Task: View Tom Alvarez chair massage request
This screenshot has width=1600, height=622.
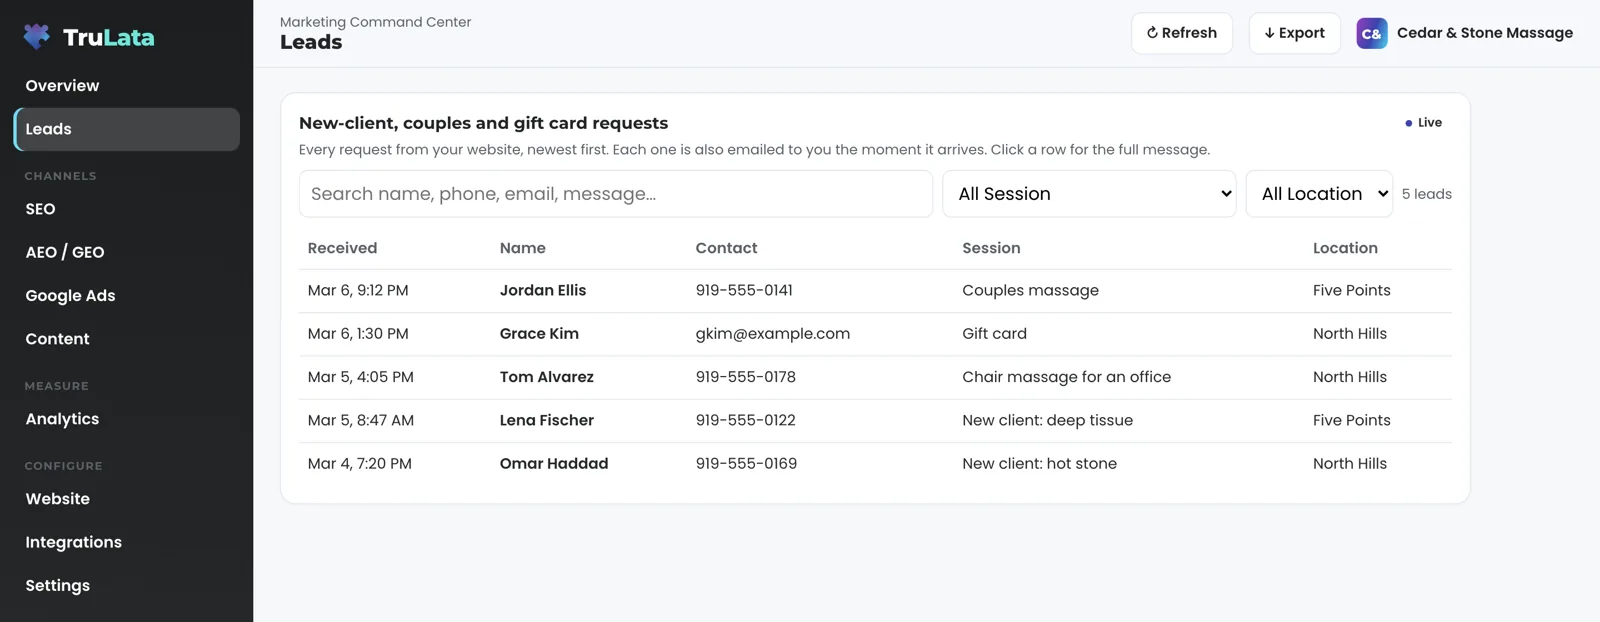Action: pyautogui.click(x=875, y=377)
